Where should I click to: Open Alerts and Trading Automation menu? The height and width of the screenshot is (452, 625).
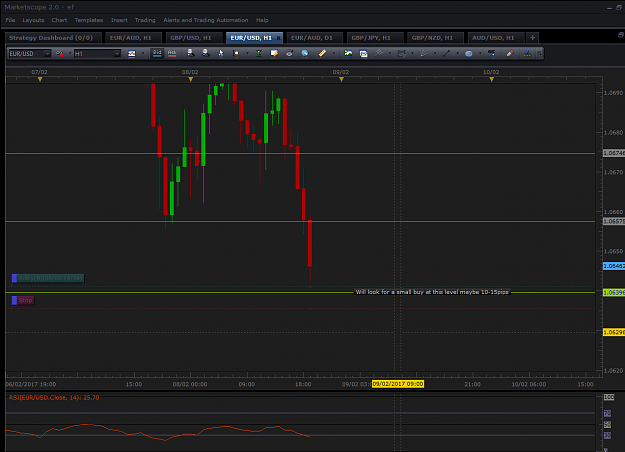205,20
